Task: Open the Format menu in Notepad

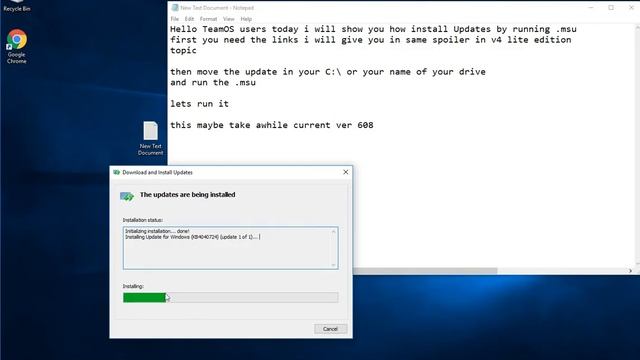Action: (x=208, y=19)
